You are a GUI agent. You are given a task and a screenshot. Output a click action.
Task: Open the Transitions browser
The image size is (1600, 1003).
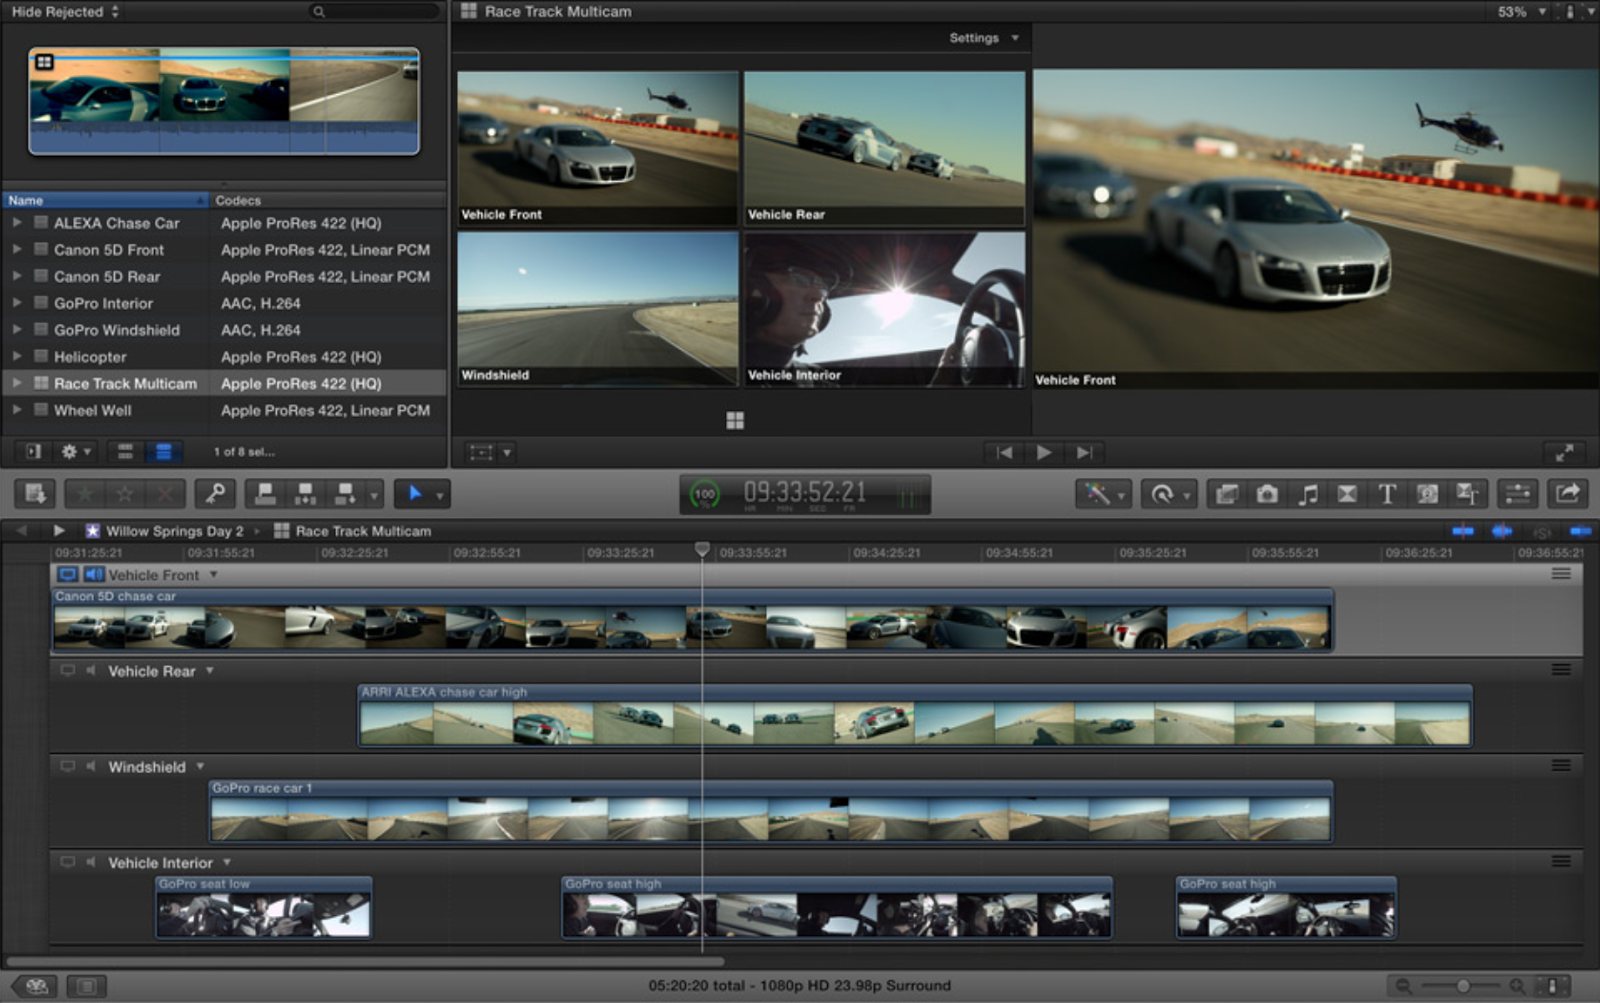click(x=1347, y=492)
